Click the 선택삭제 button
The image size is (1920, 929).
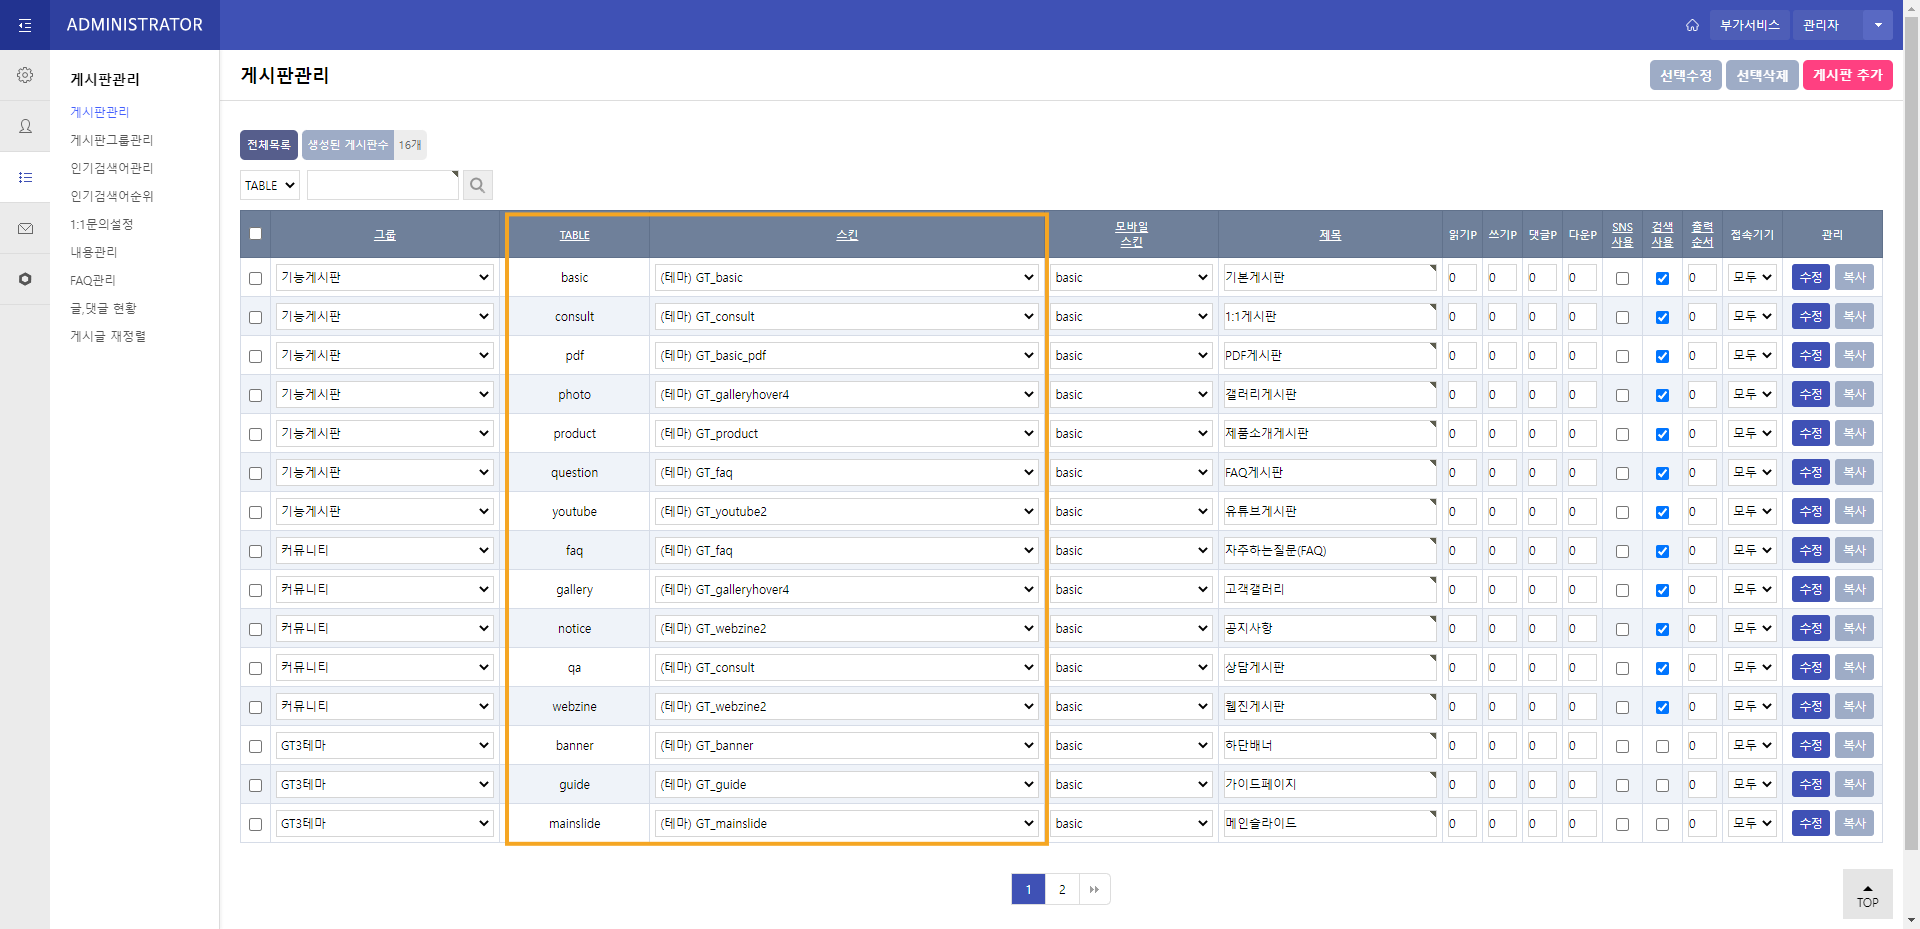tap(1762, 75)
